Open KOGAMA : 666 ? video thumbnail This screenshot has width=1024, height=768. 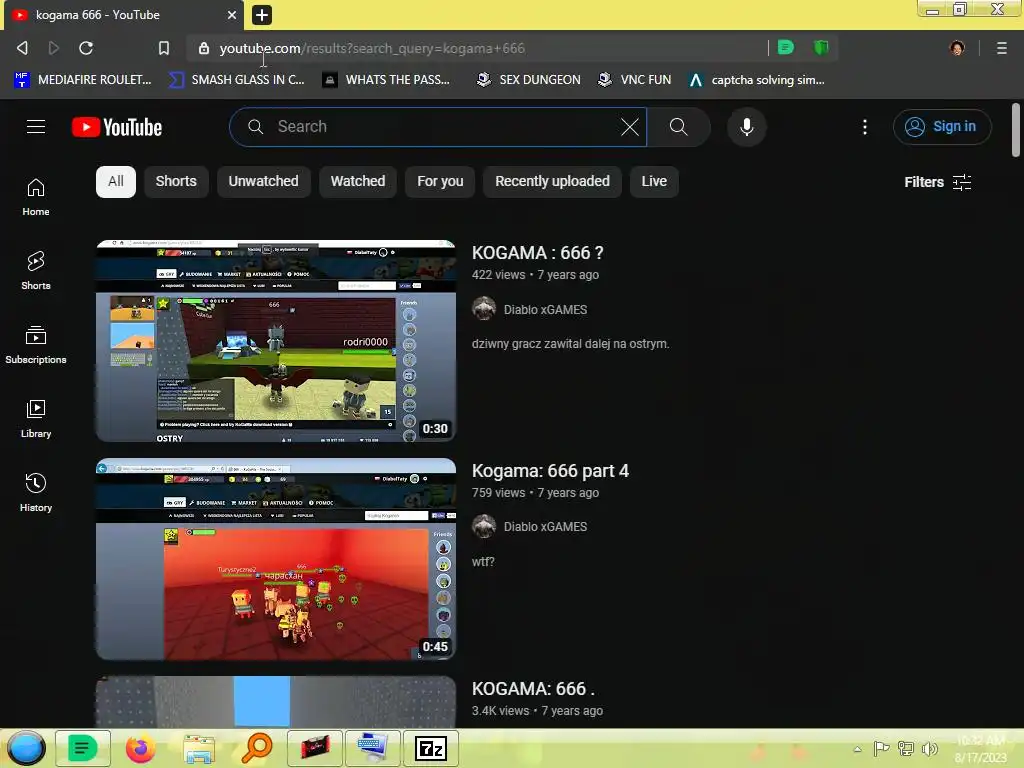(276, 341)
